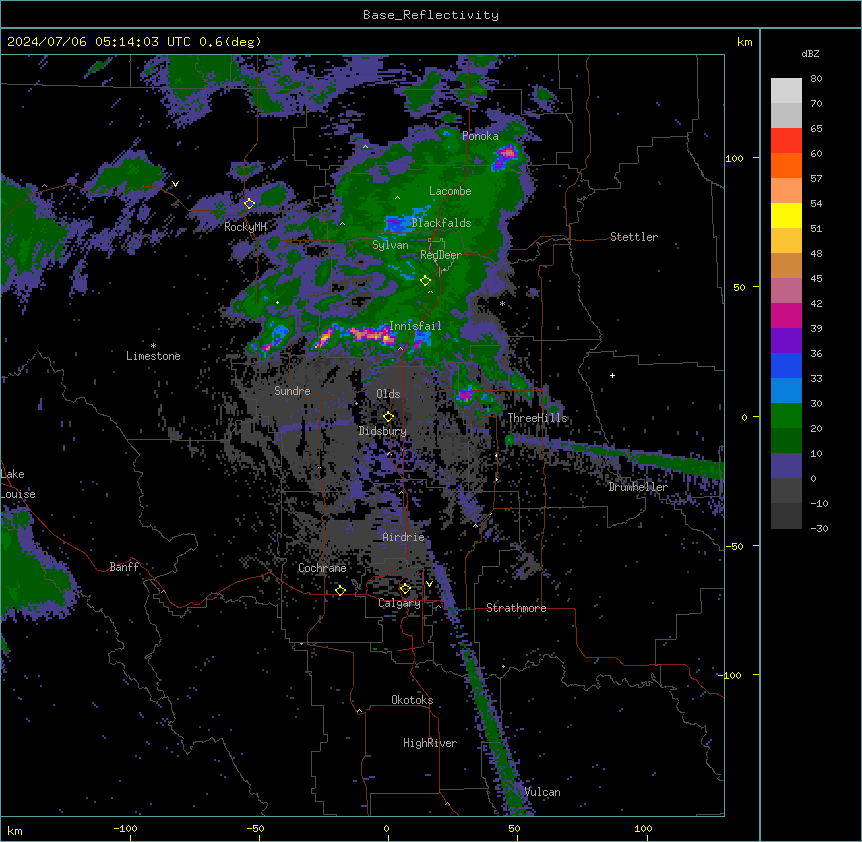Image resolution: width=862 pixels, height=842 pixels.
Task: Click the red 65 dBZ legend swatch
Action: [x=786, y=141]
